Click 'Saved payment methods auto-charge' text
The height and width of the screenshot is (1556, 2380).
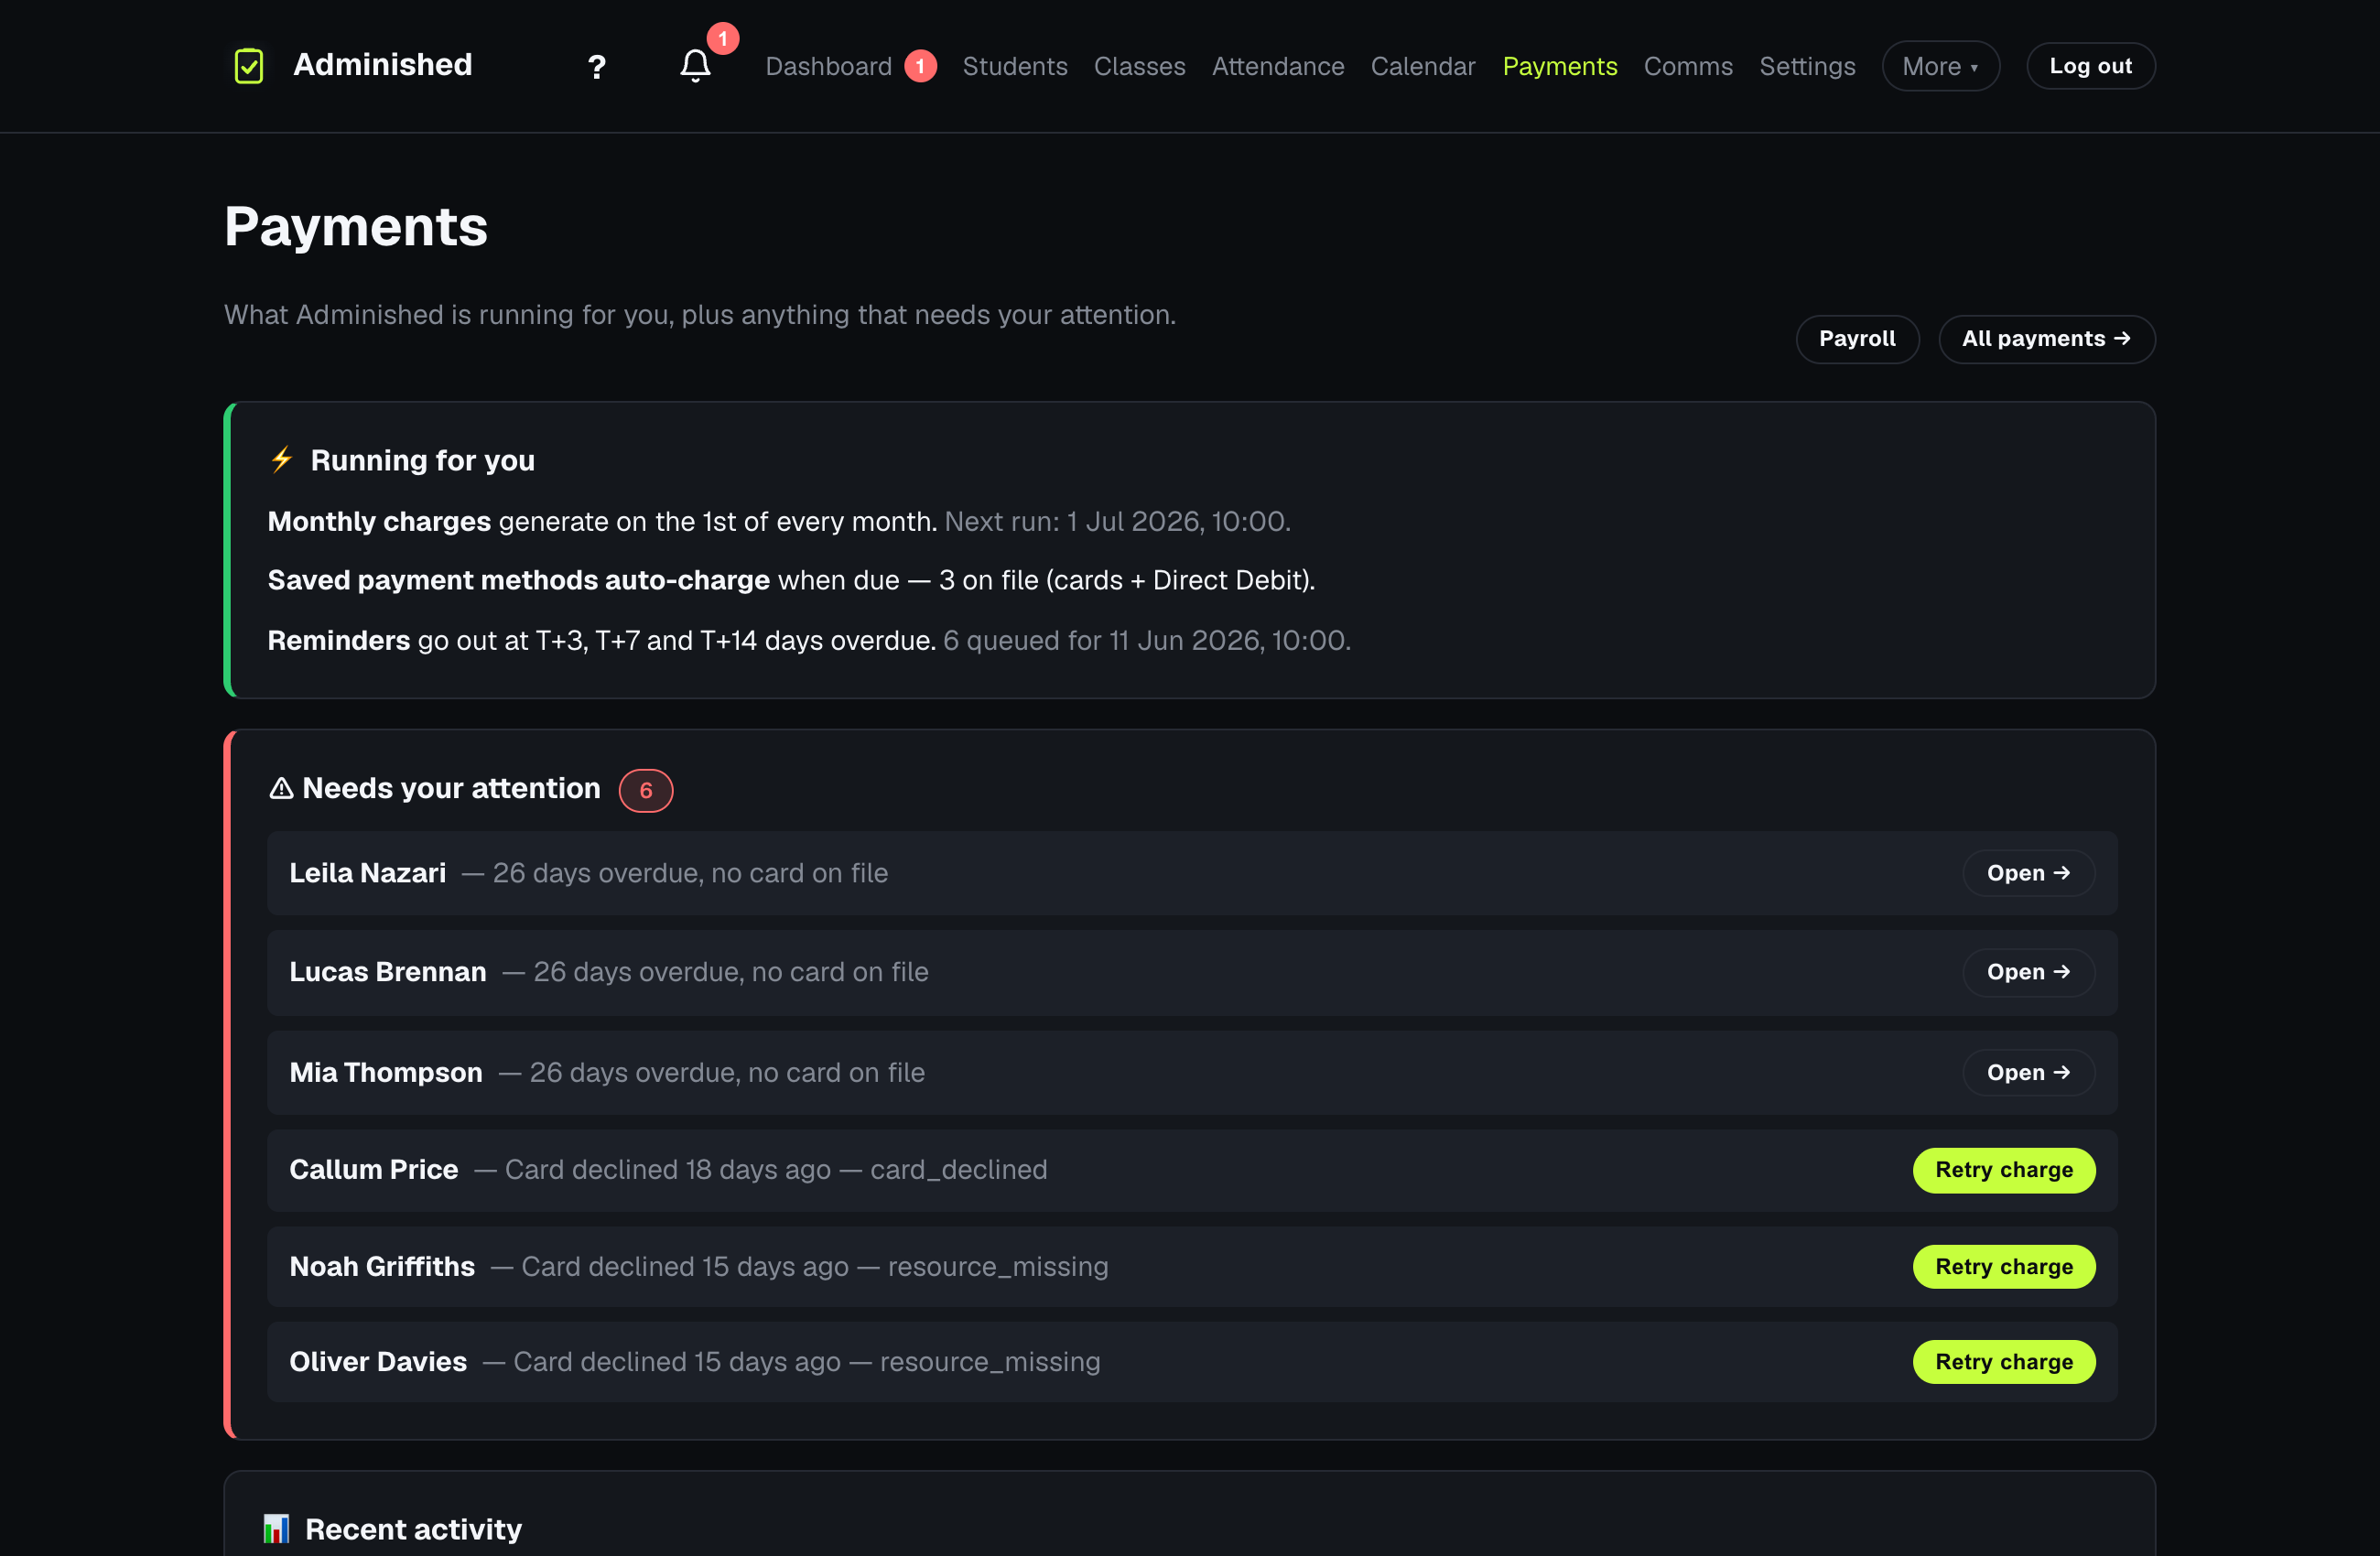point(519,580)
